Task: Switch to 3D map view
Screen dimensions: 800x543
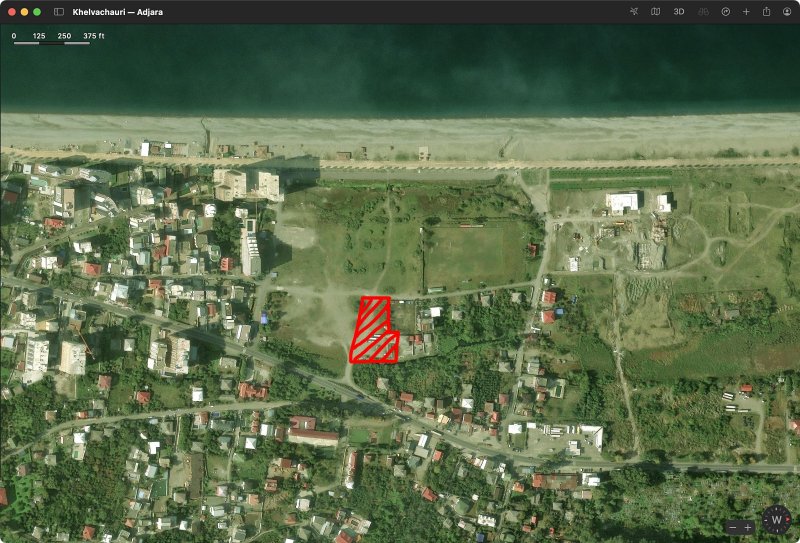Action: (679, 12)
